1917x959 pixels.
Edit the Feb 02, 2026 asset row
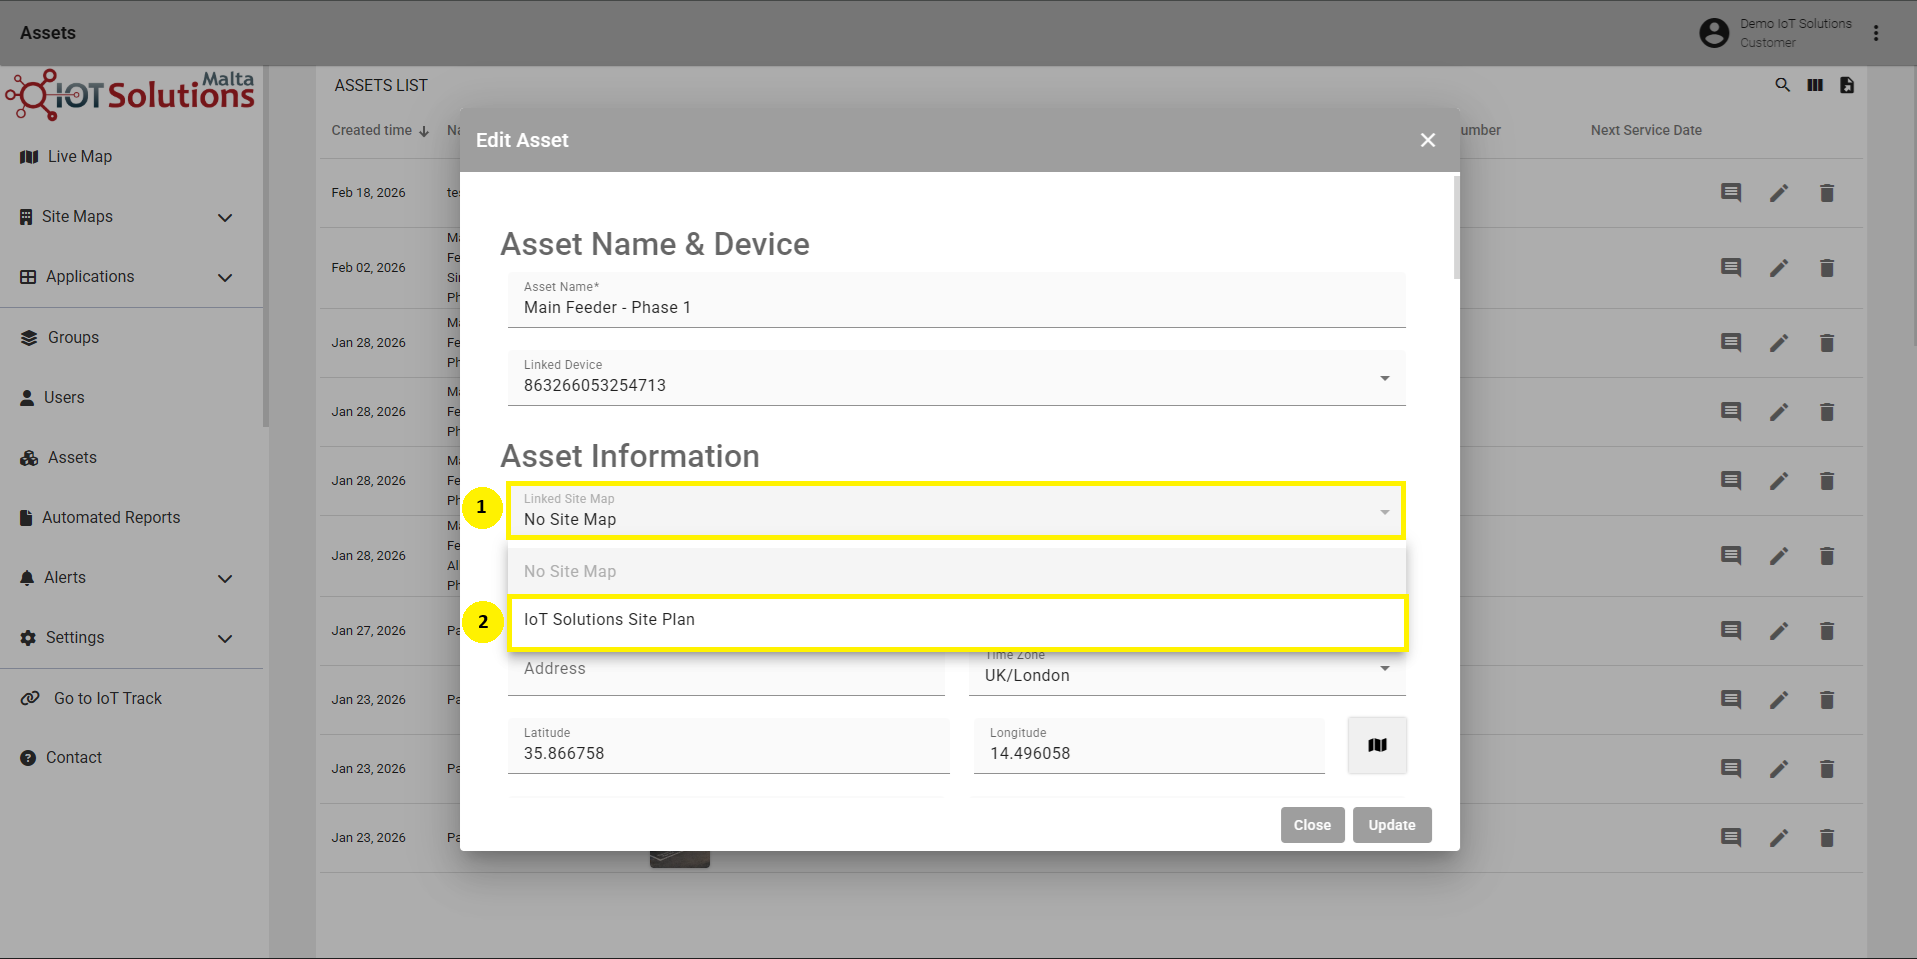[x=1779, y=268]
